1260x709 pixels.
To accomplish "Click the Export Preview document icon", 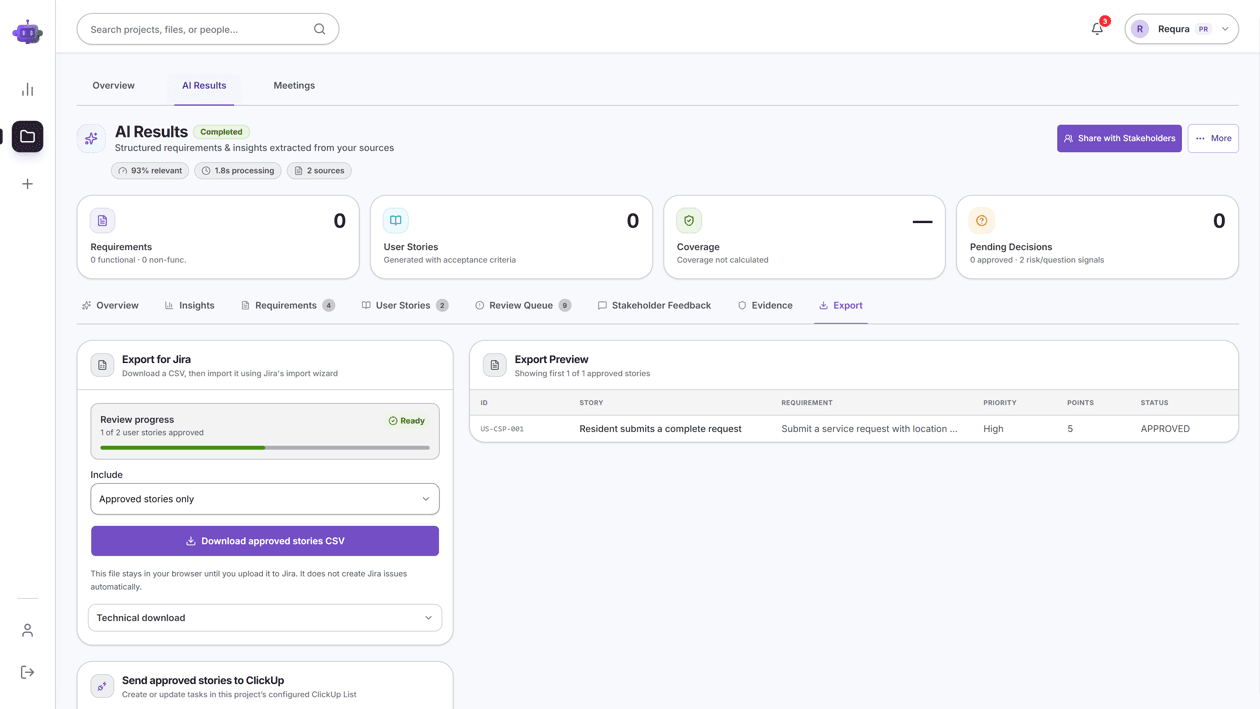I will point(495,365).
